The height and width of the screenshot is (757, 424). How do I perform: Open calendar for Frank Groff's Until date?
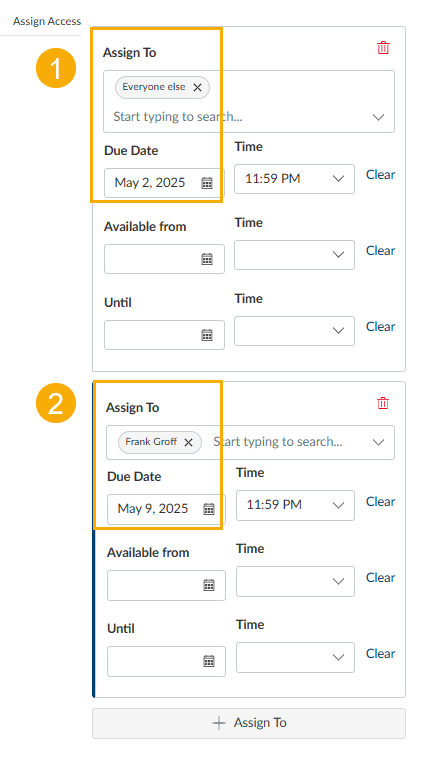pos(209,661)
